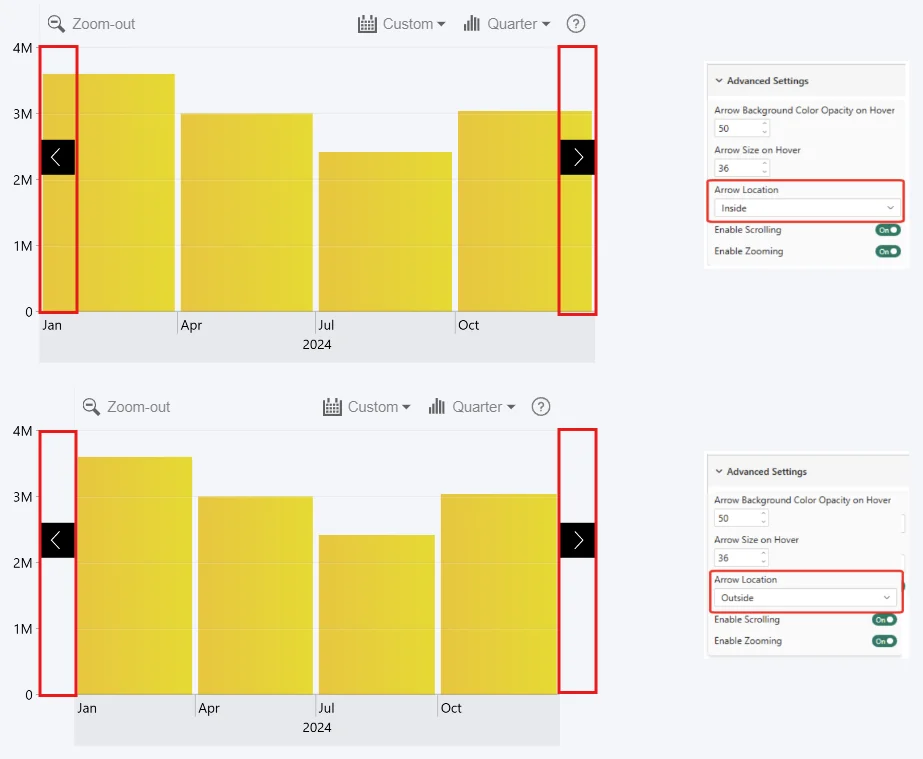
Task: Click the Zoom-out magnifier icon on top chart
Action: tap(57, 24)
